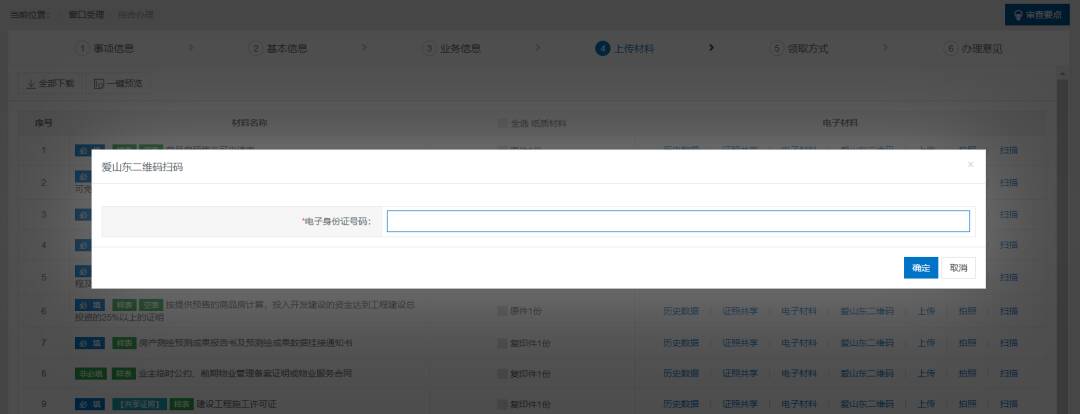Screen dimensions: 1080x414
Task: Click 爱山东二维码 link in row 8
Action: (x=866, y=374)
